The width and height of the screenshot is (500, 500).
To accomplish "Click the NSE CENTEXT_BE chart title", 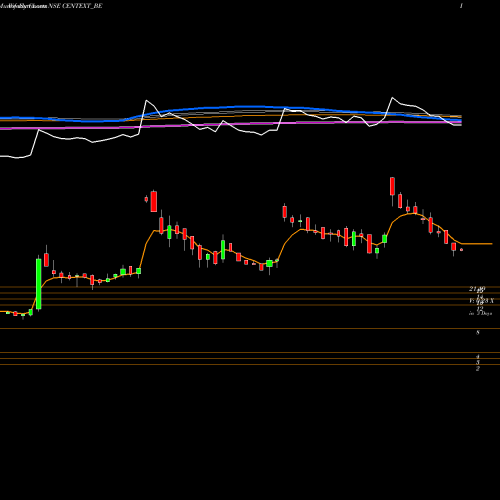I will pyautogui.click(x=75, y=6).
